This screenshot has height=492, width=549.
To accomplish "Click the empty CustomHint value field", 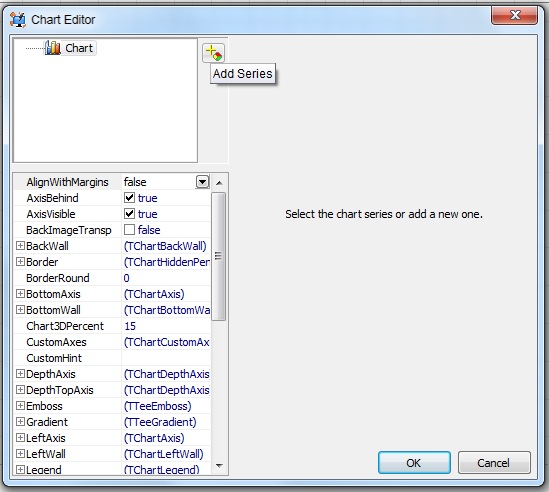I will [166, 358].
